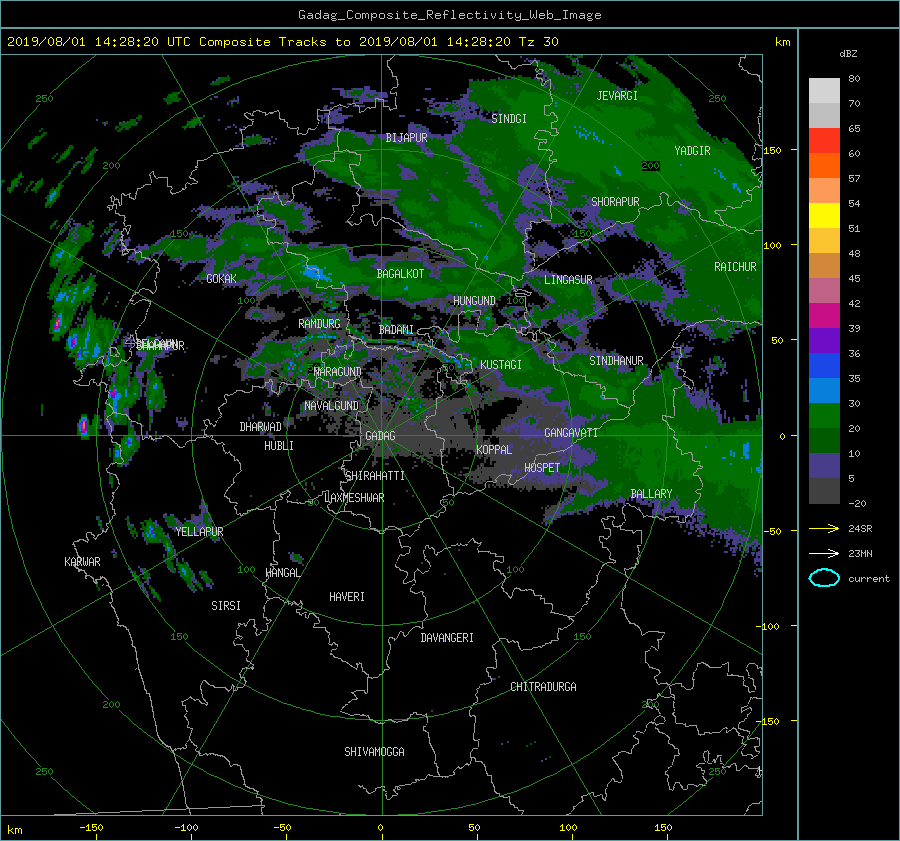Click the 80 dBZ light grey swatch
This screenshot has height=841, width=900.
(x=824, y=91)
